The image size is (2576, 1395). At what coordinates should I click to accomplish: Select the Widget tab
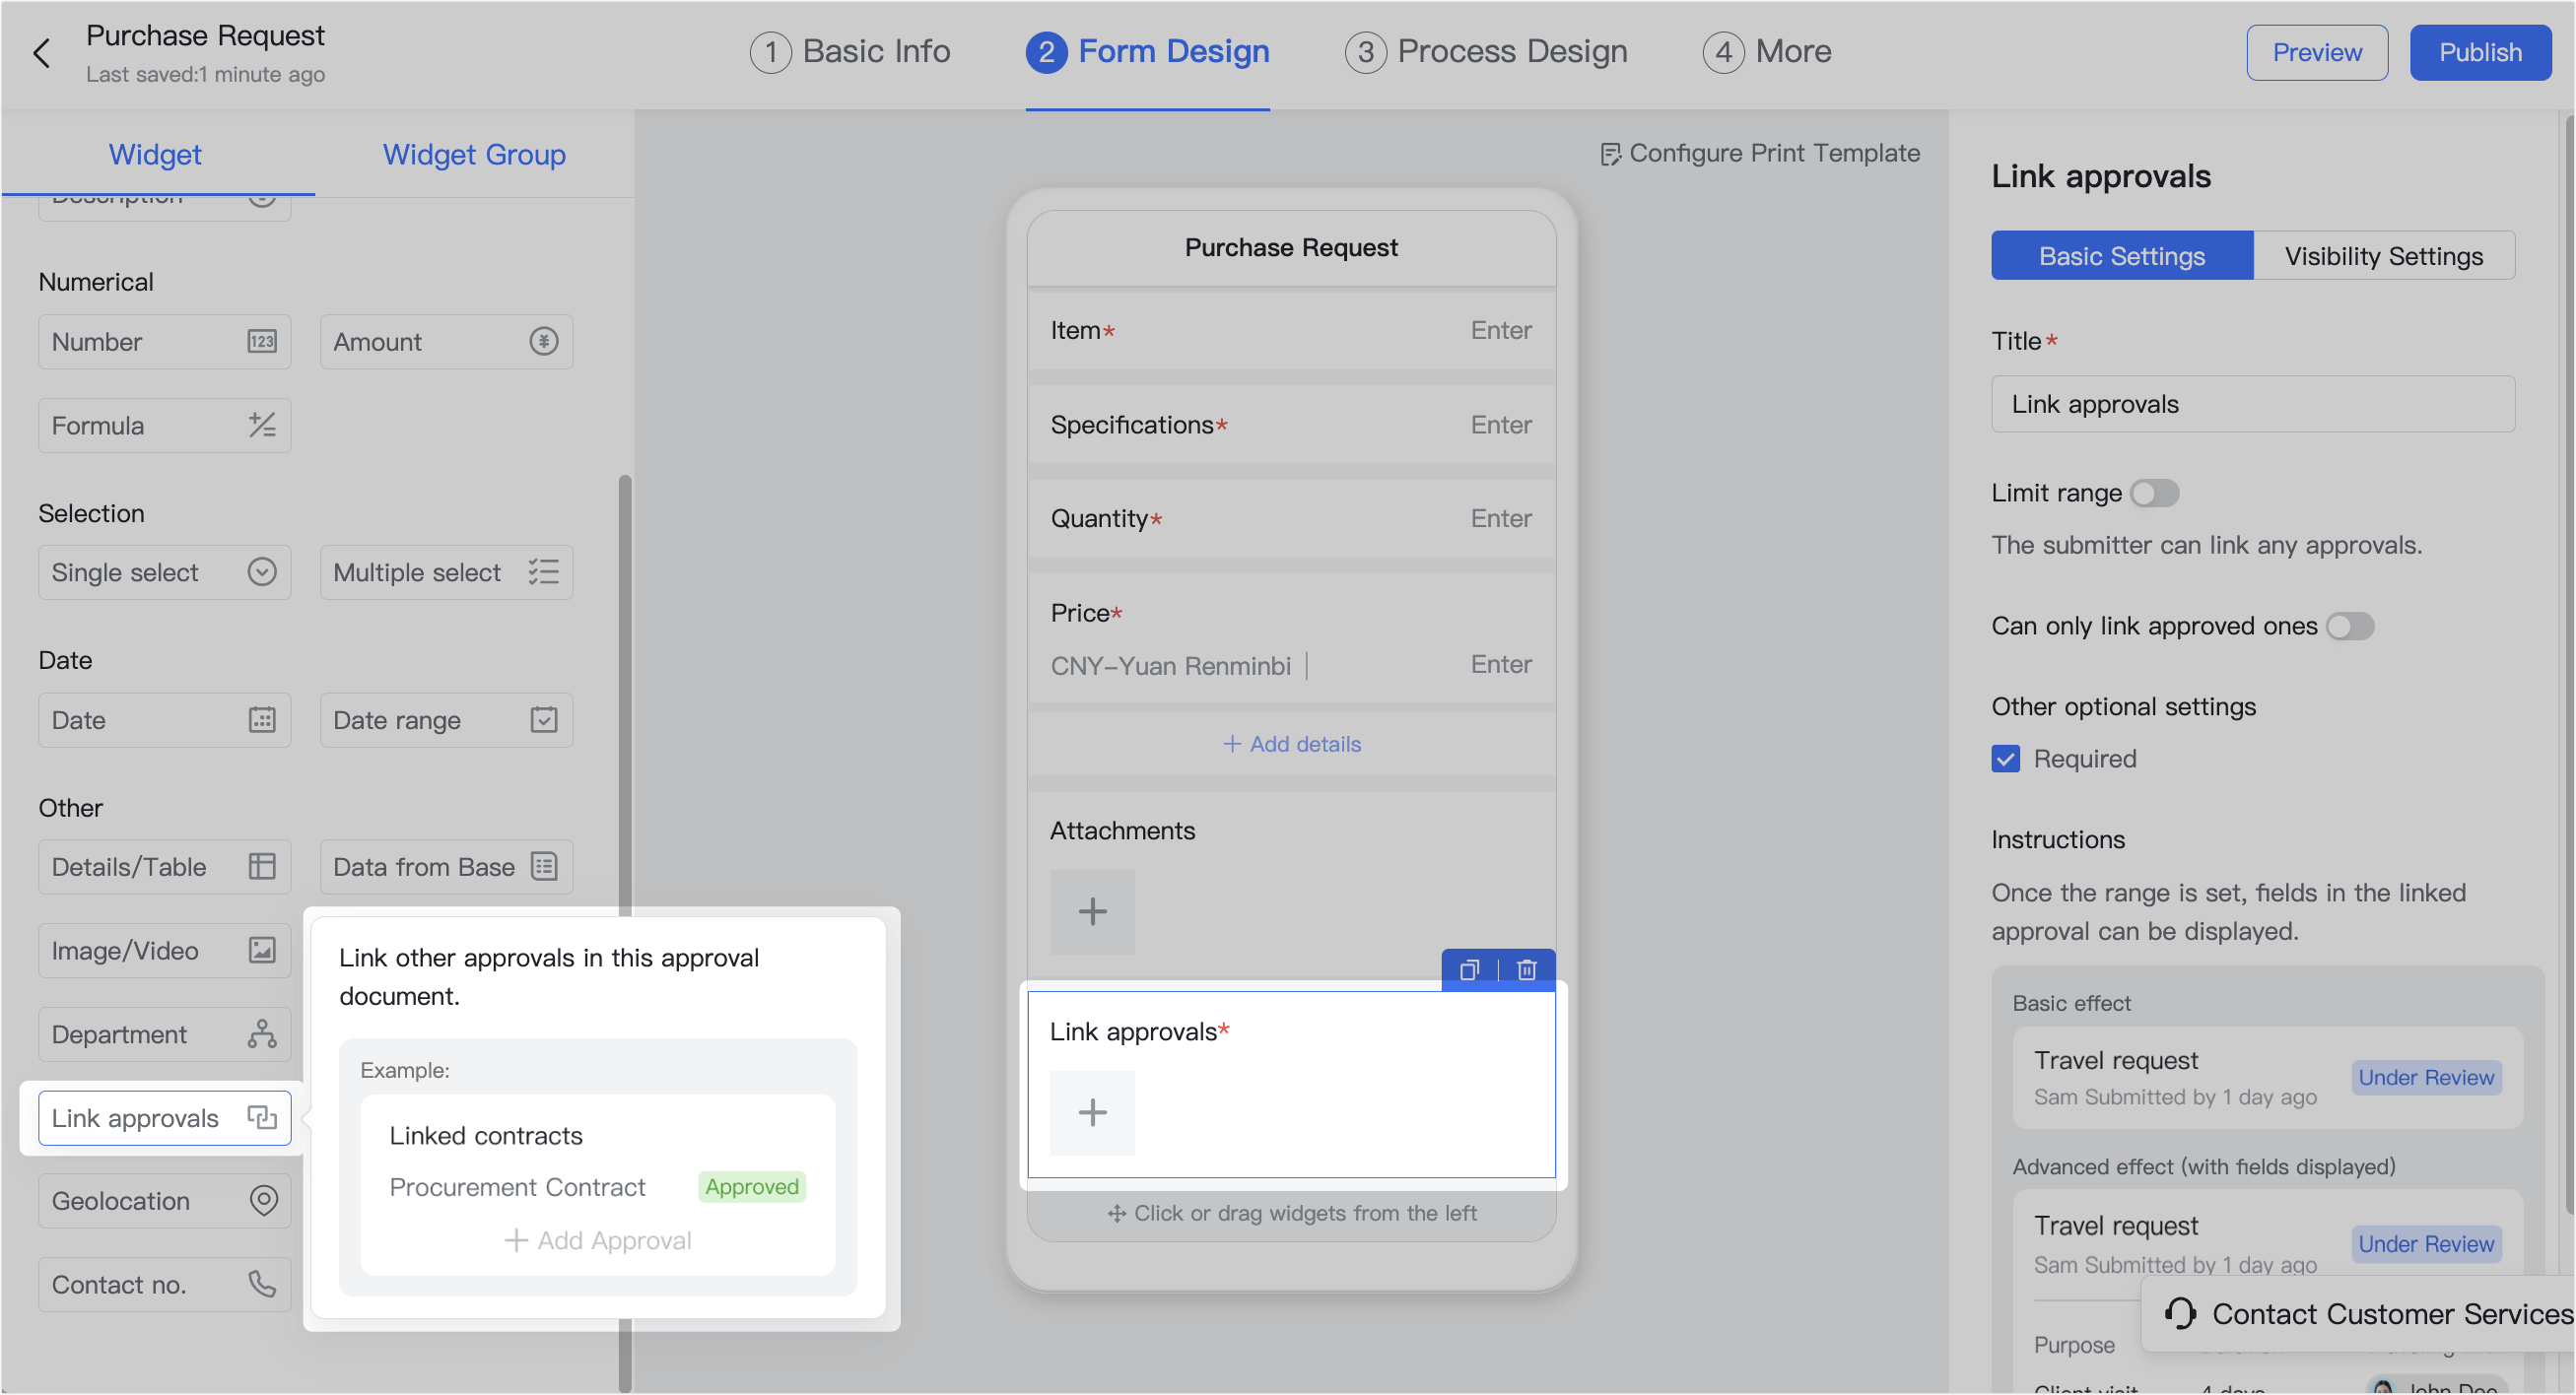(155, 154)
